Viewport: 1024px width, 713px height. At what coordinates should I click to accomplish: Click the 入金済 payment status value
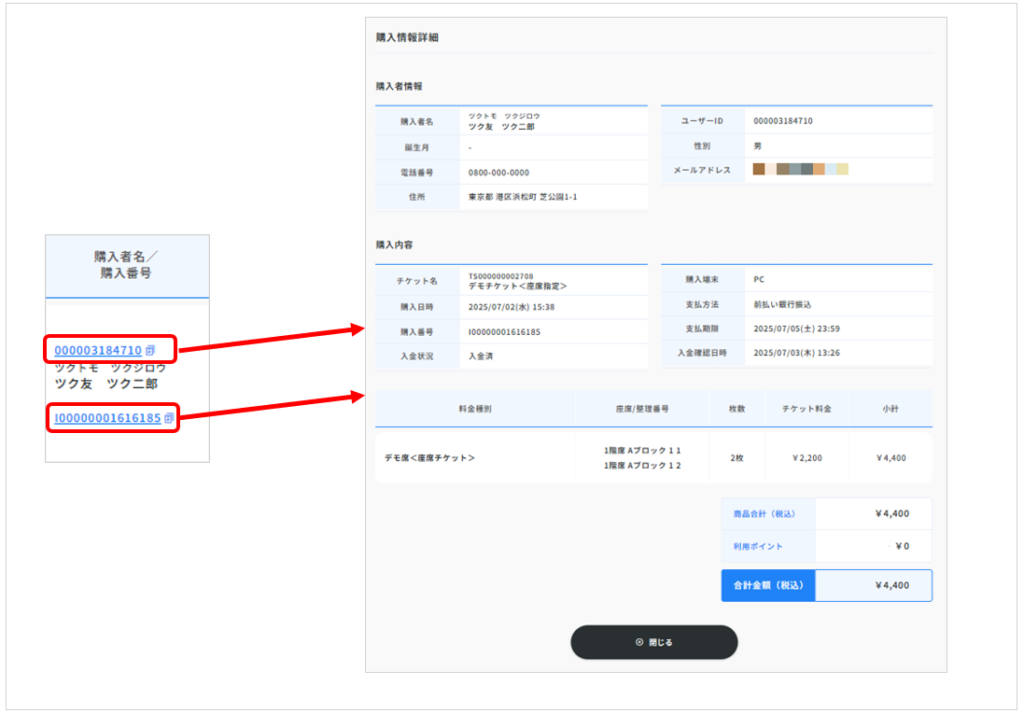(481, 355)
